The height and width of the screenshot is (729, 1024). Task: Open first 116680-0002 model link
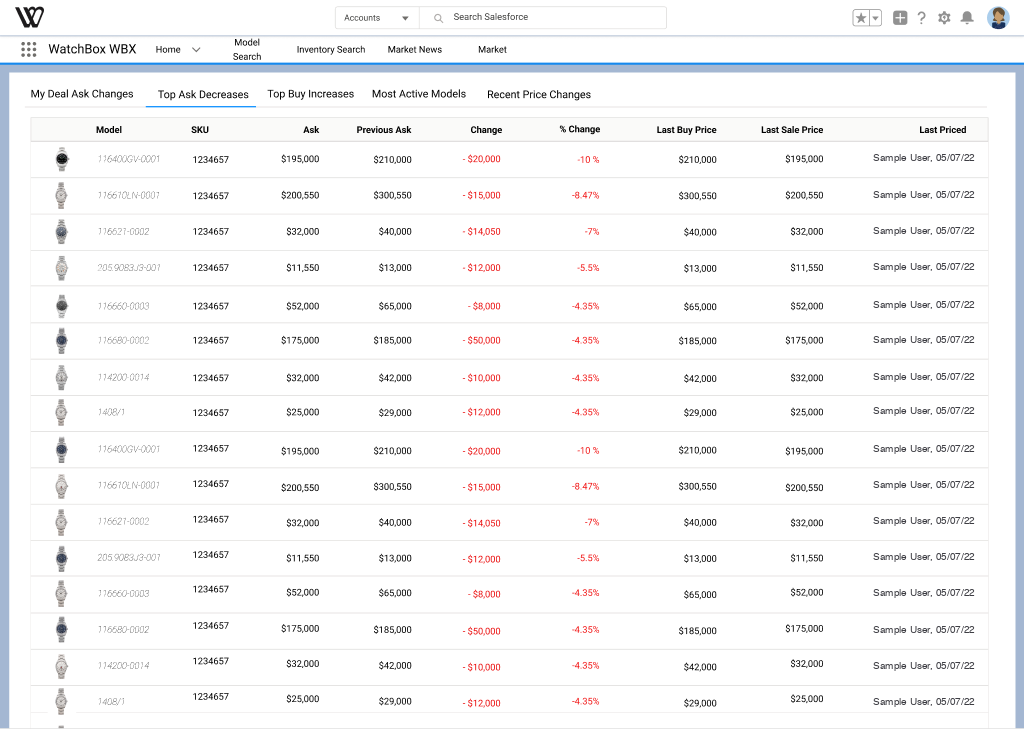tap(123, 340)
